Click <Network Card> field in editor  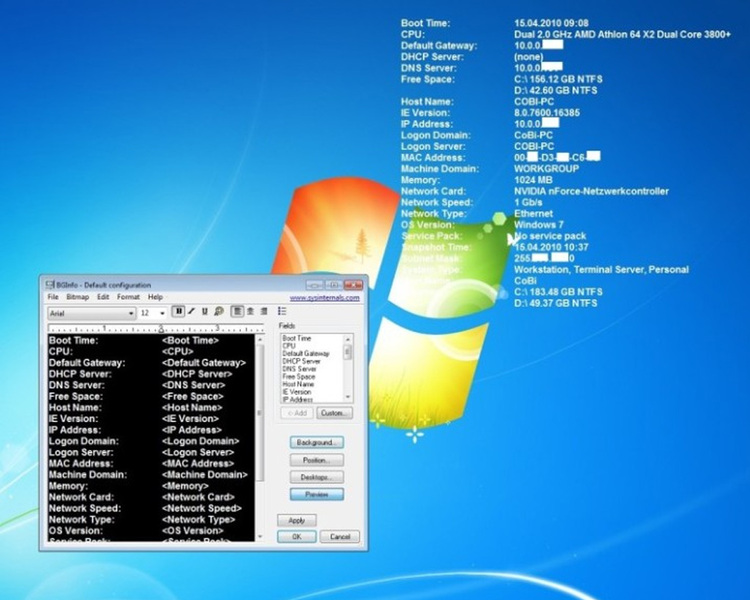coord(199,497)
